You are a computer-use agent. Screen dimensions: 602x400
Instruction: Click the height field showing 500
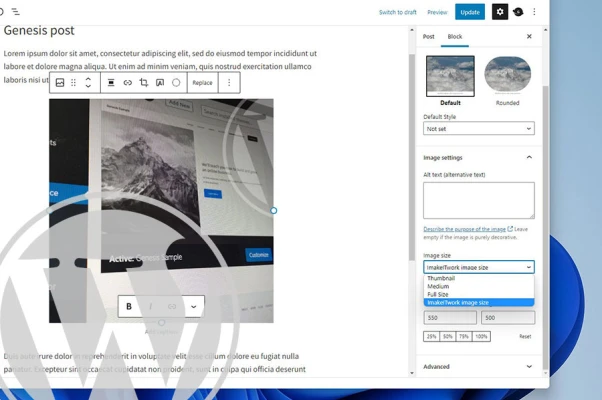tap(508, 318)
